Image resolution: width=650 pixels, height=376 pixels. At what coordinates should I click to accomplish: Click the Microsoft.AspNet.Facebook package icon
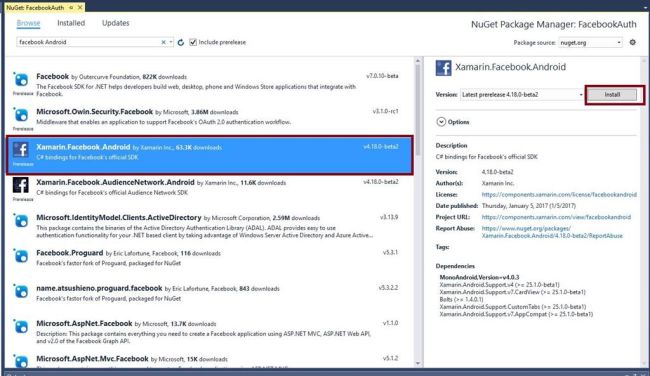[x=21, y=326]
